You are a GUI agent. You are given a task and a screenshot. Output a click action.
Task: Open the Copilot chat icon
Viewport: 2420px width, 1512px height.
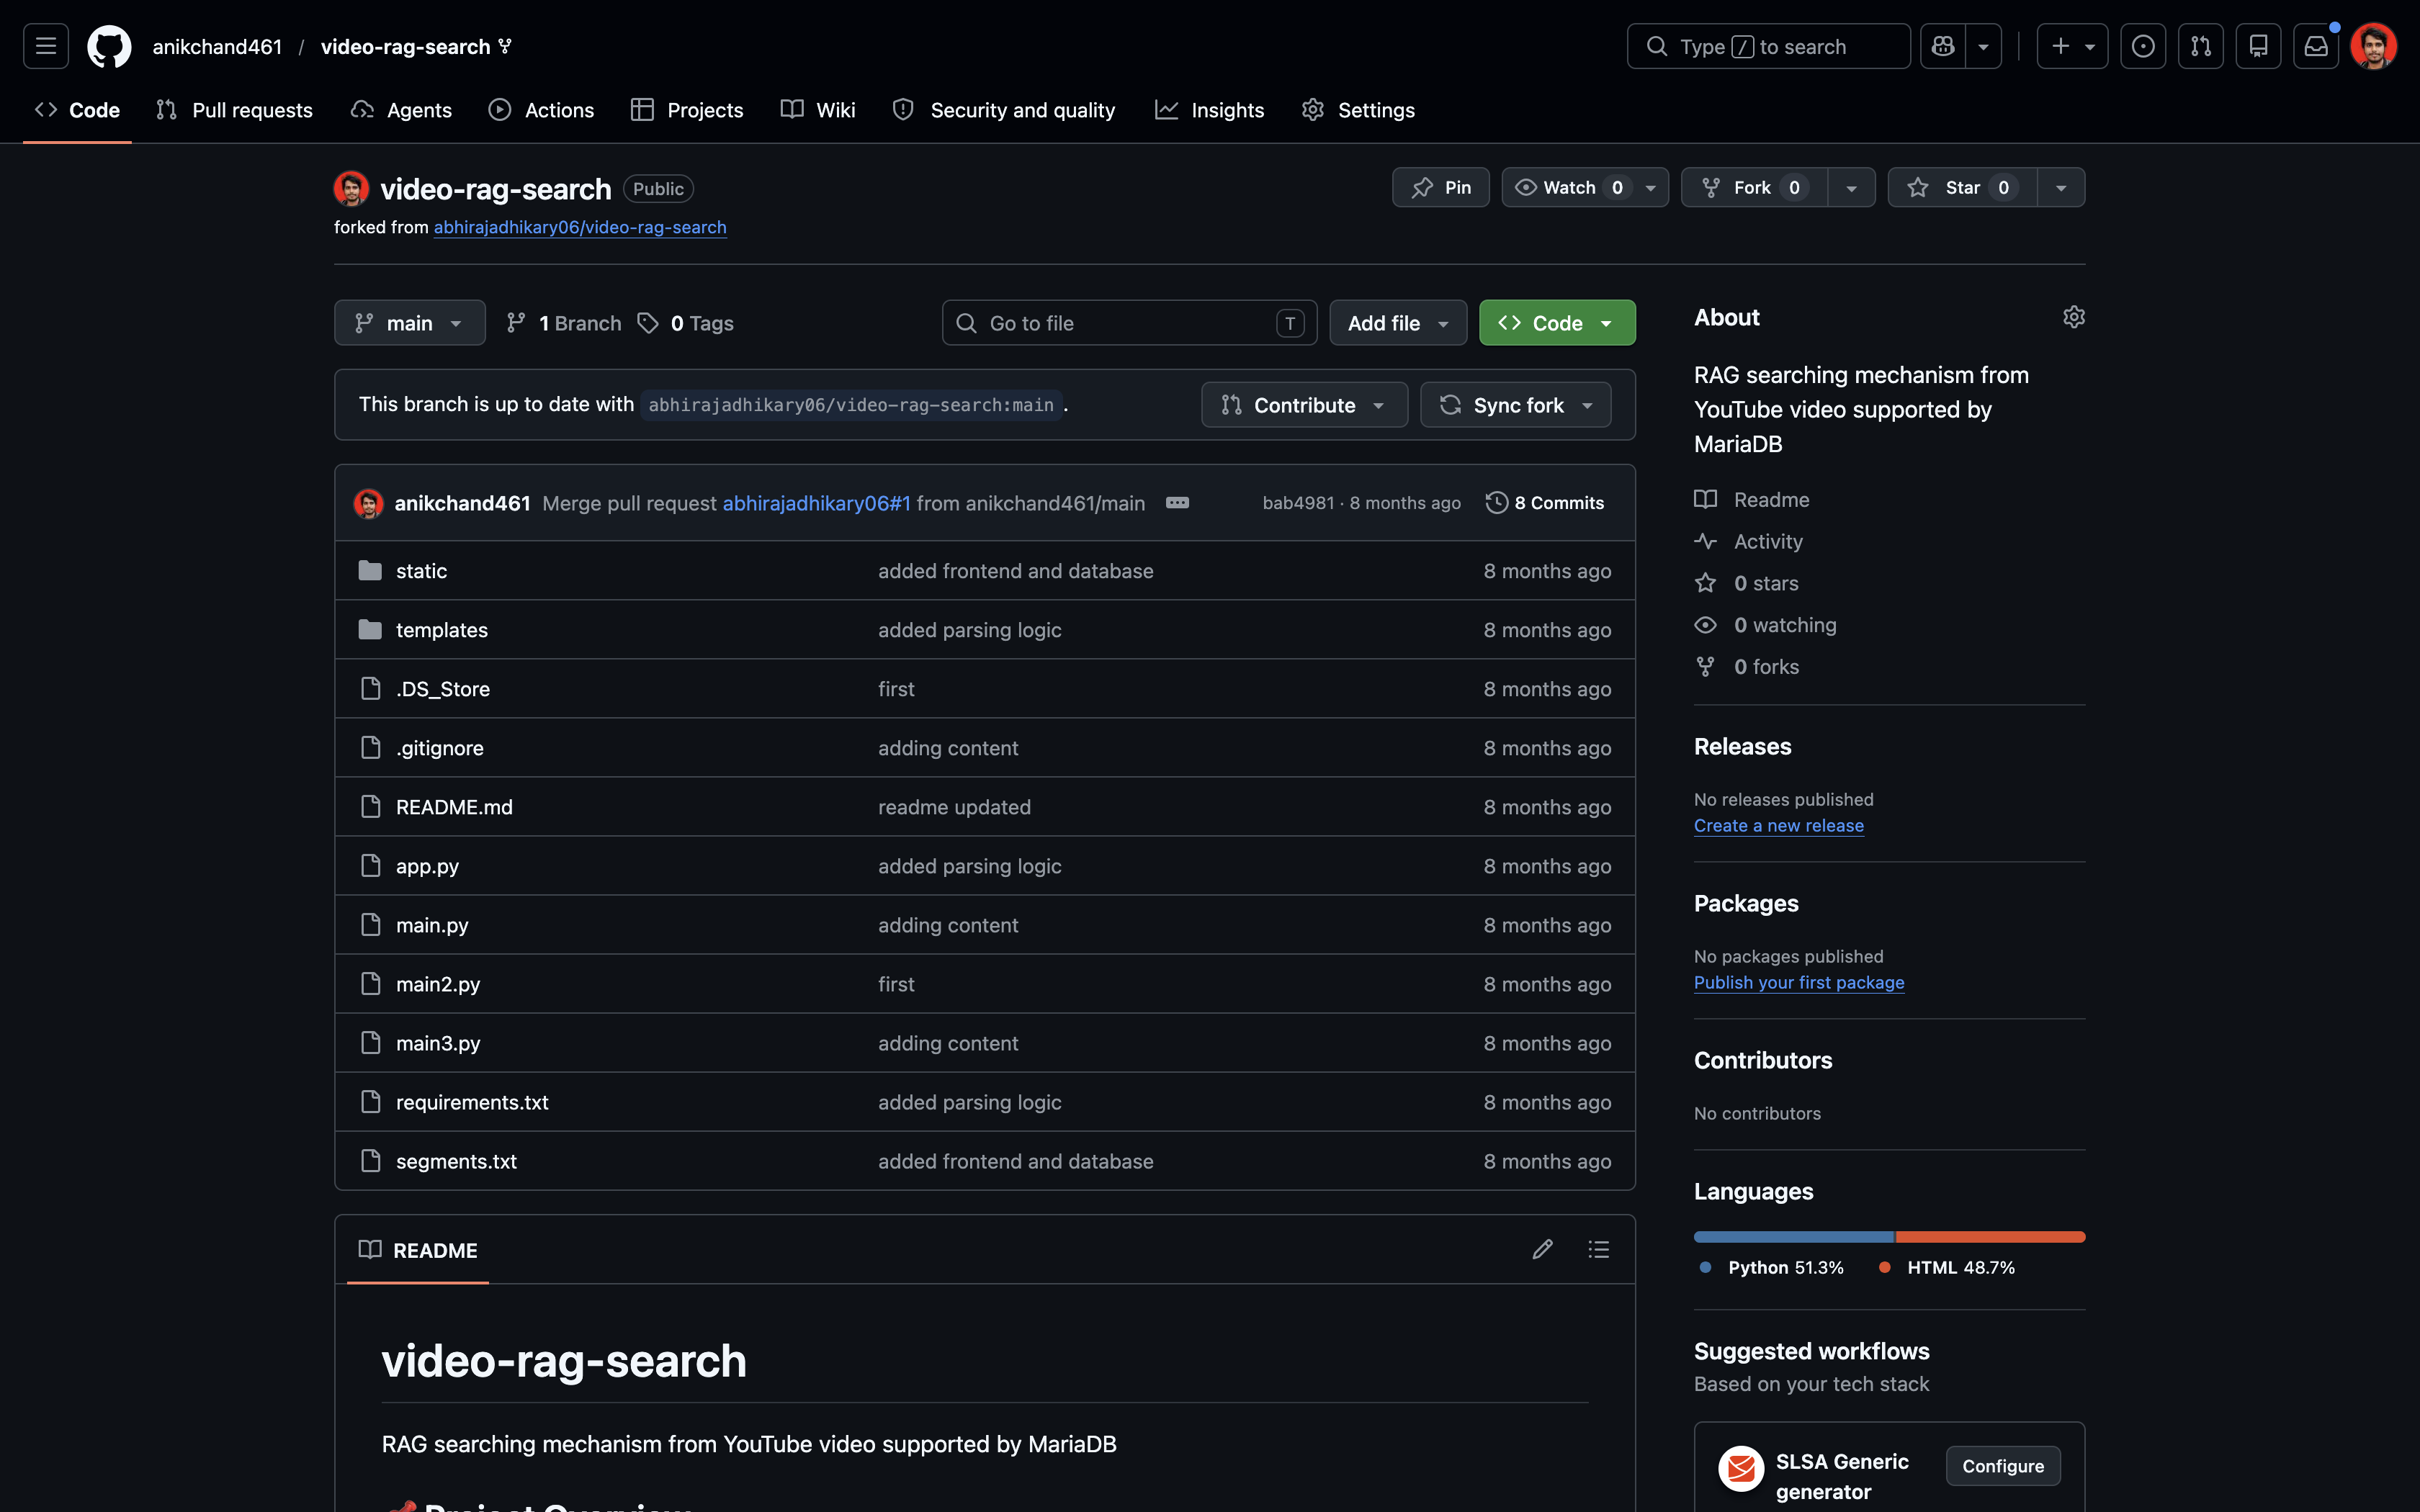(1943, 46)
